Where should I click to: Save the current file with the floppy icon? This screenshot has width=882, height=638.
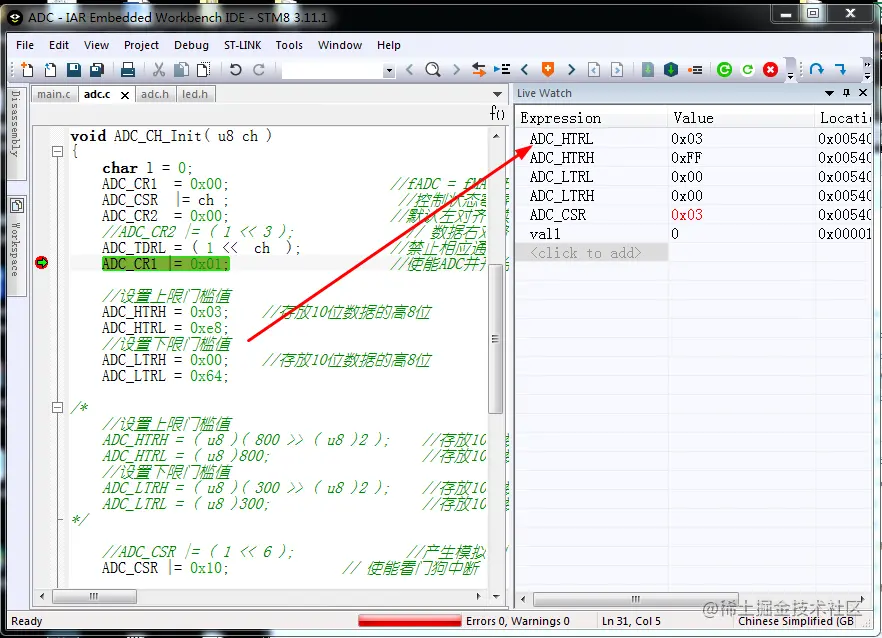tap(74, 69)
